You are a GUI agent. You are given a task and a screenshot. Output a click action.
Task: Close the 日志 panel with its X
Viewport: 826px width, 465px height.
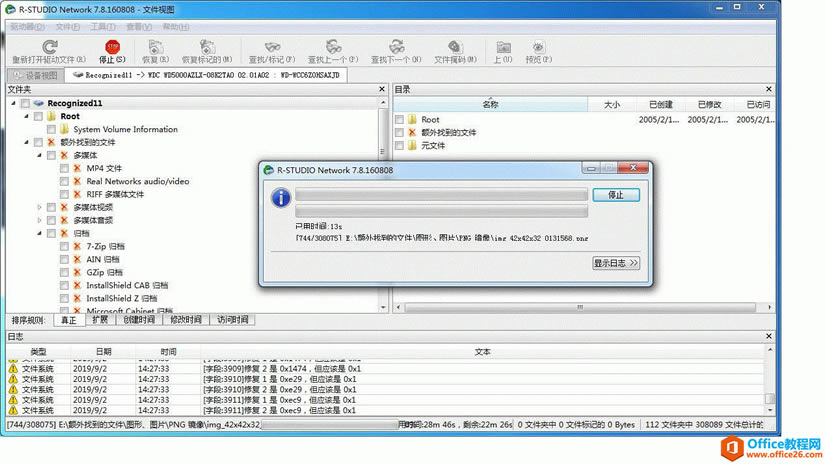click(769, 336)
